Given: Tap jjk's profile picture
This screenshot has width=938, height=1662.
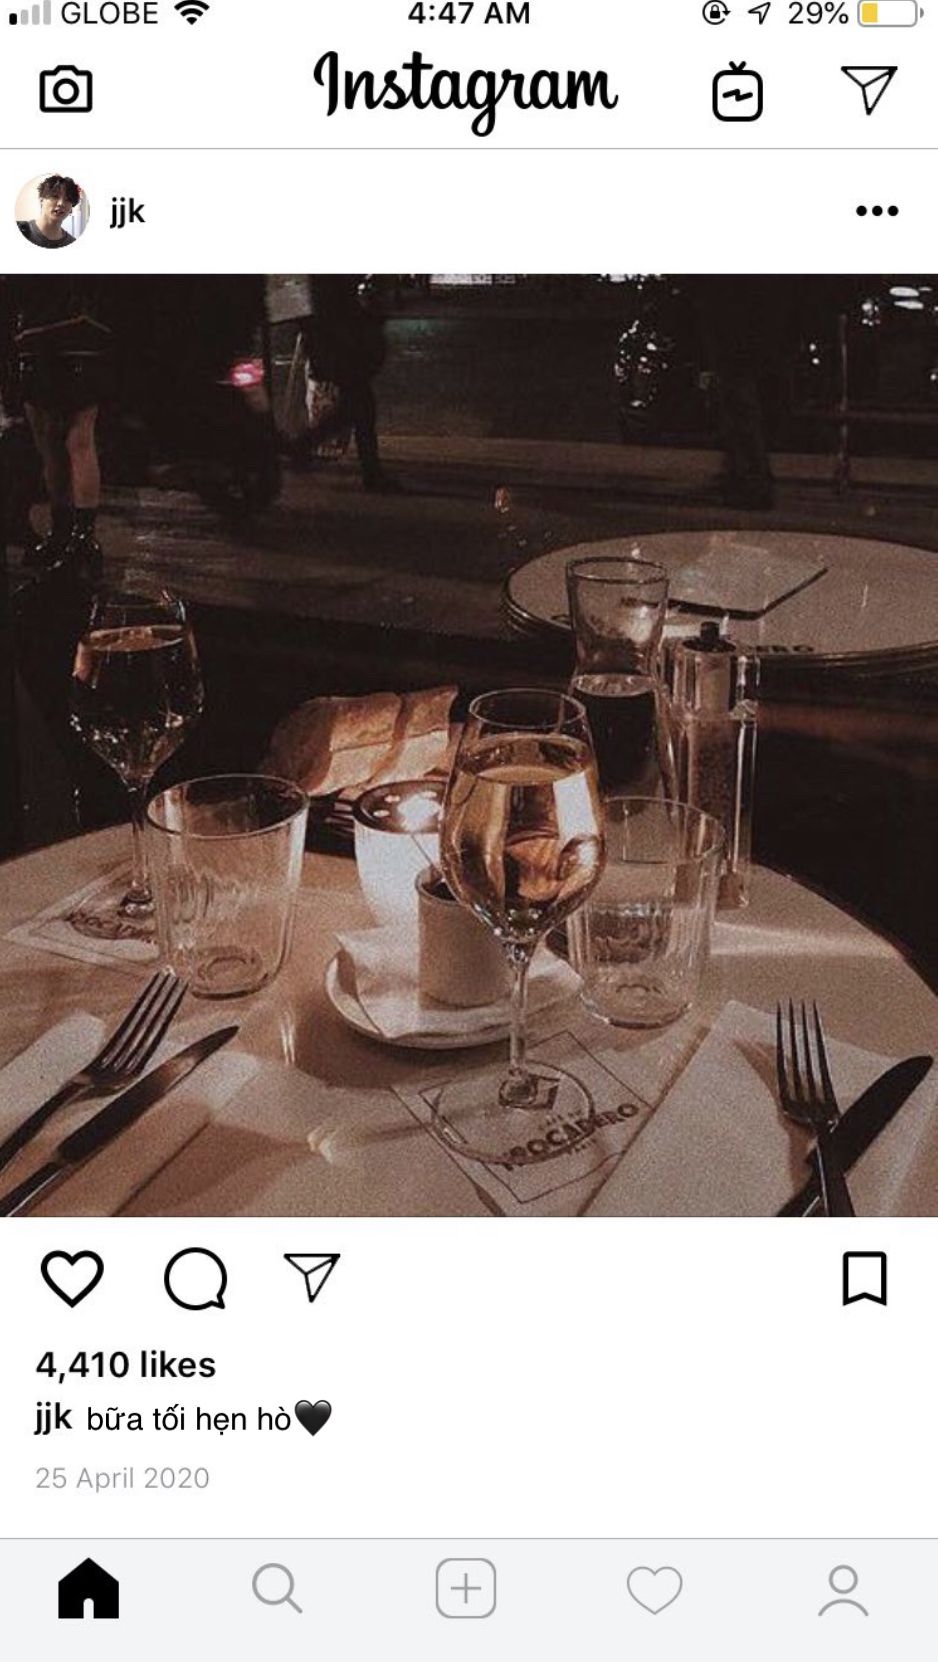Looking at the screenshot, I should [52, 211].
